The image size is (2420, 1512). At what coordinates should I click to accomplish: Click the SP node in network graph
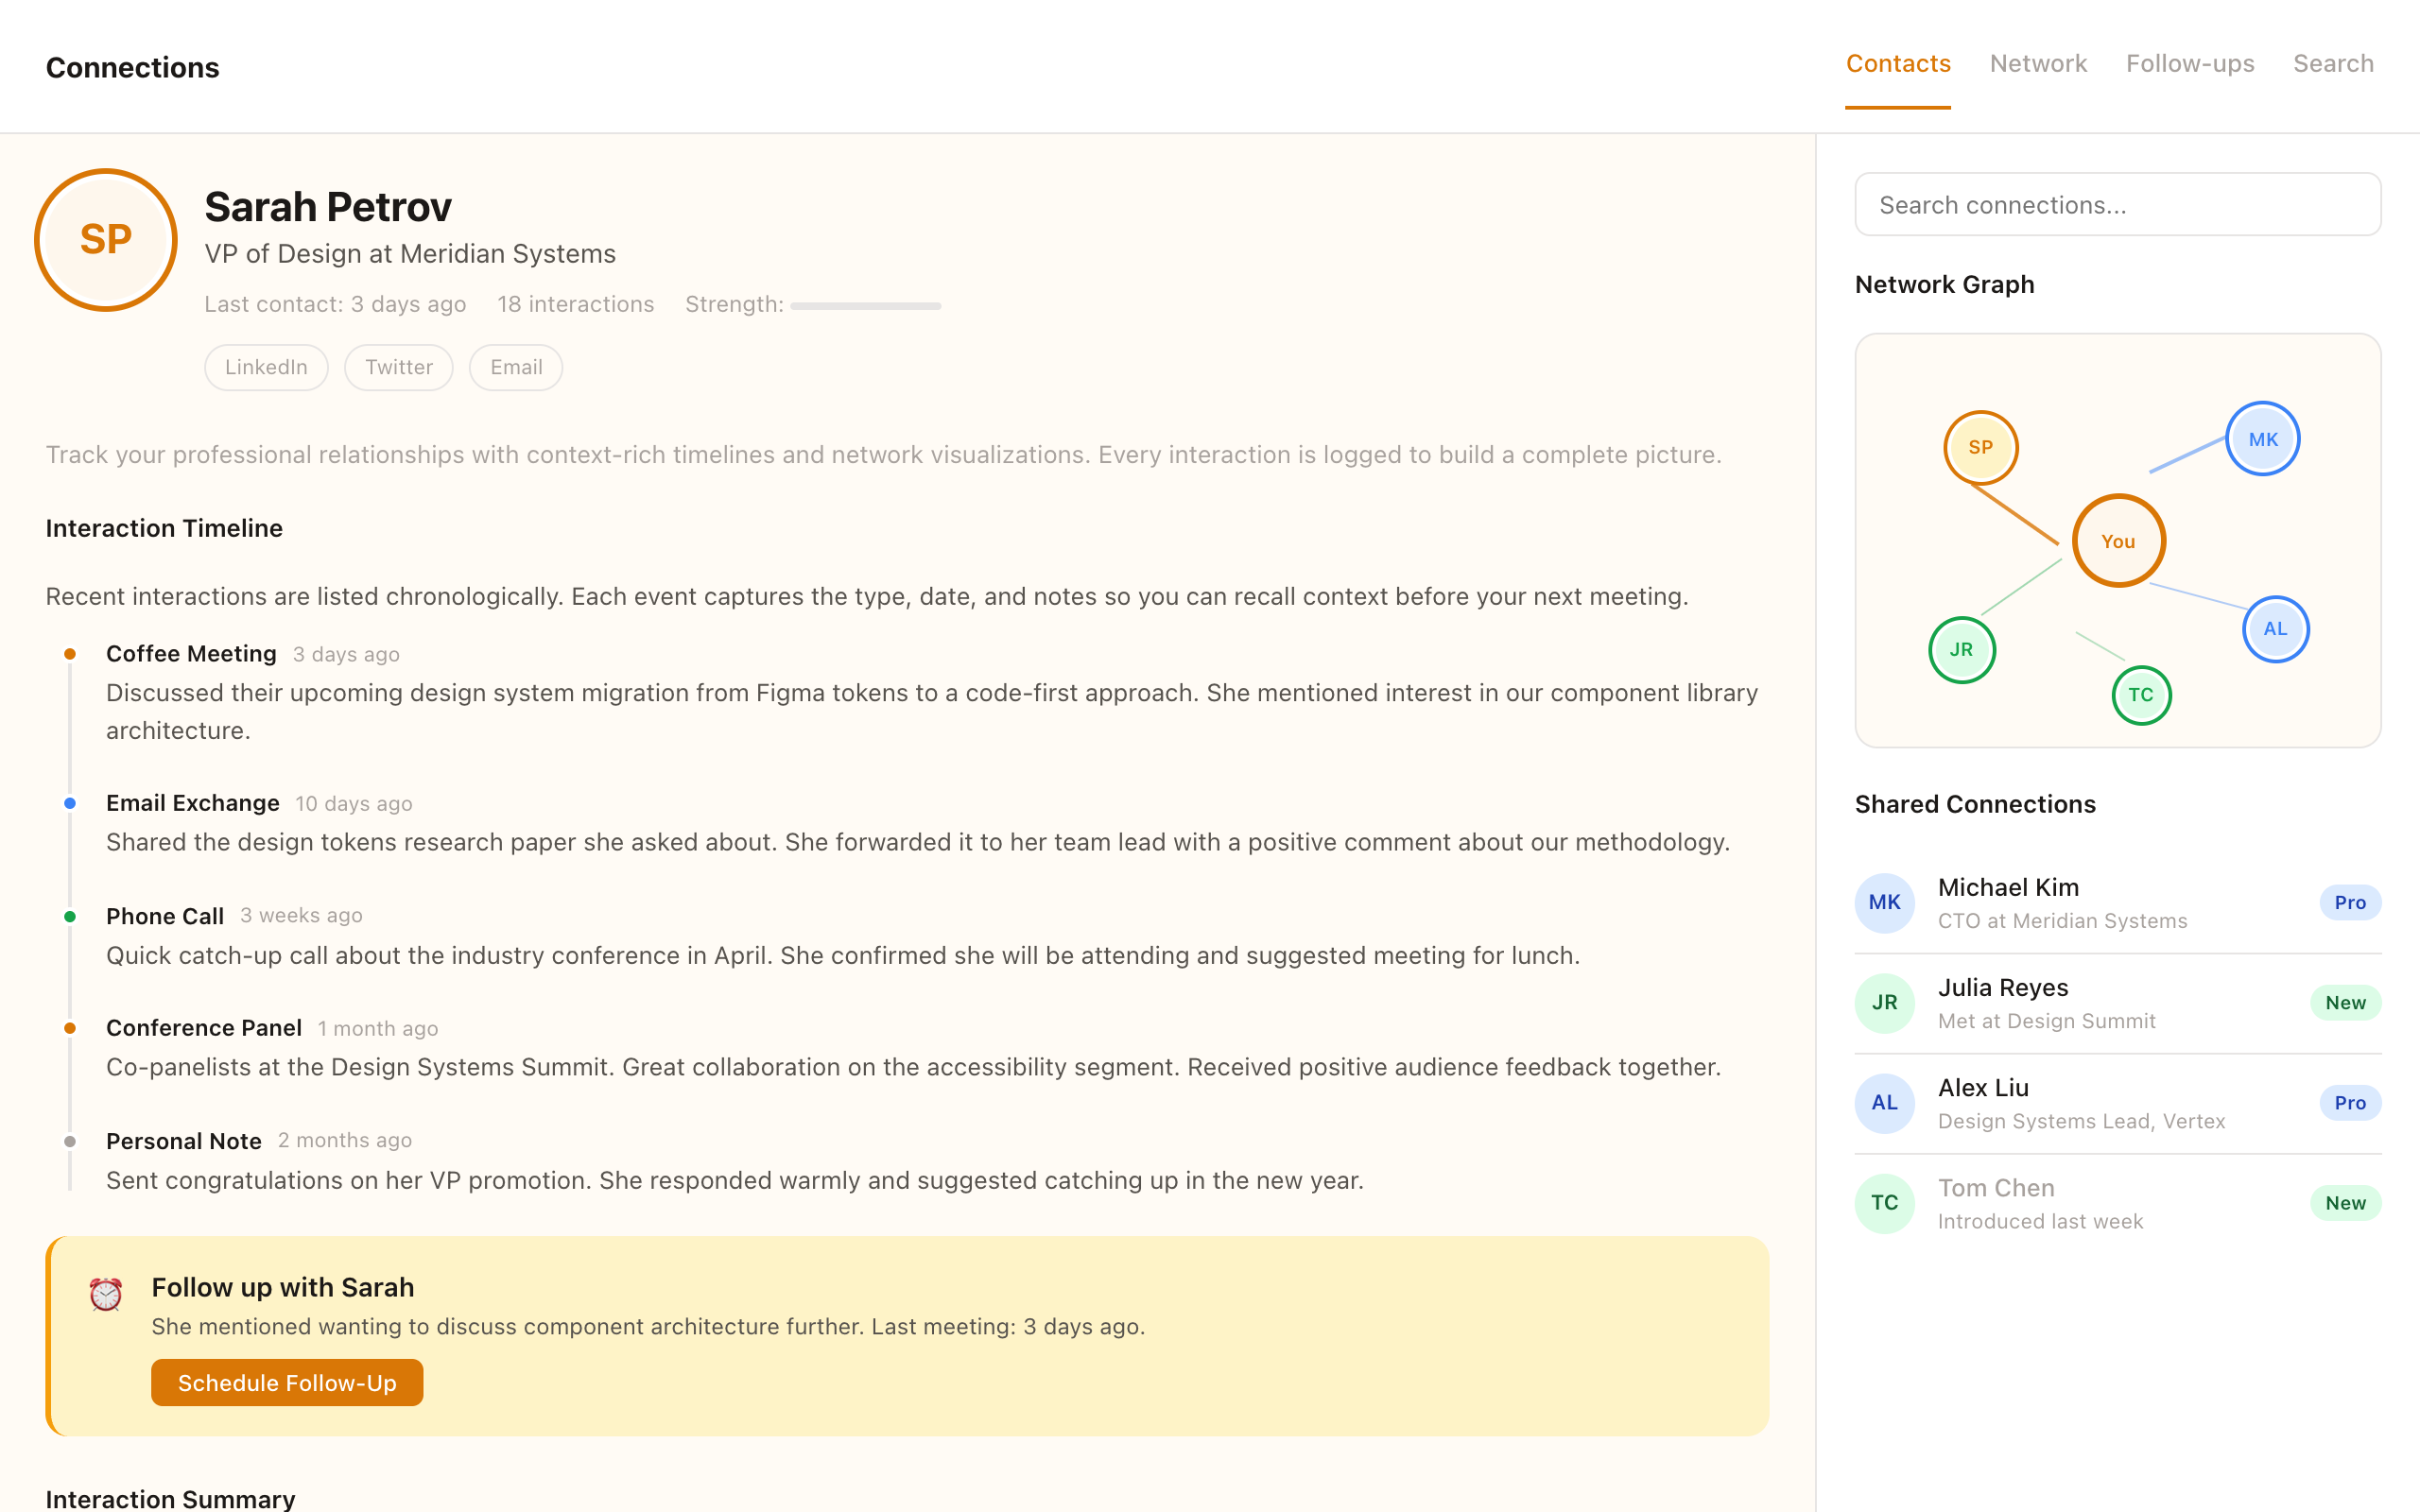[x=1980, y=447]
